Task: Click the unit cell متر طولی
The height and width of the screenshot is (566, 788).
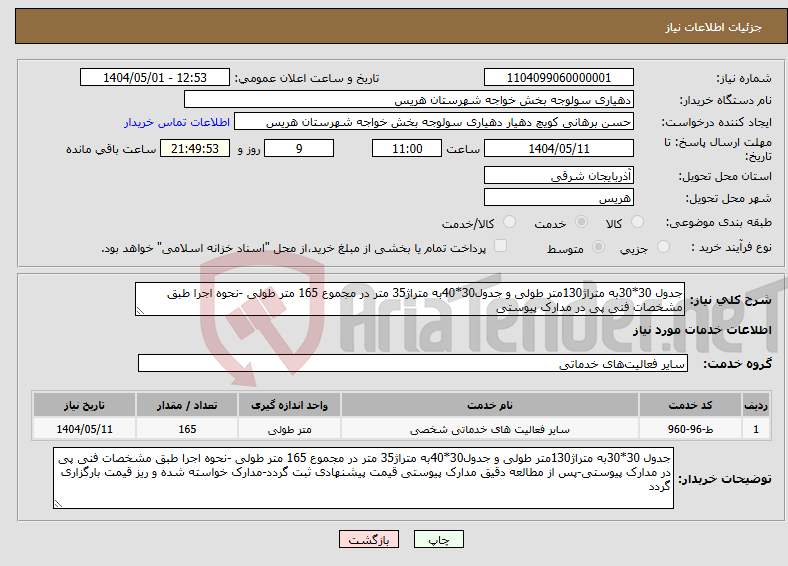Action: pyautogui.click(x=289, y=429)
